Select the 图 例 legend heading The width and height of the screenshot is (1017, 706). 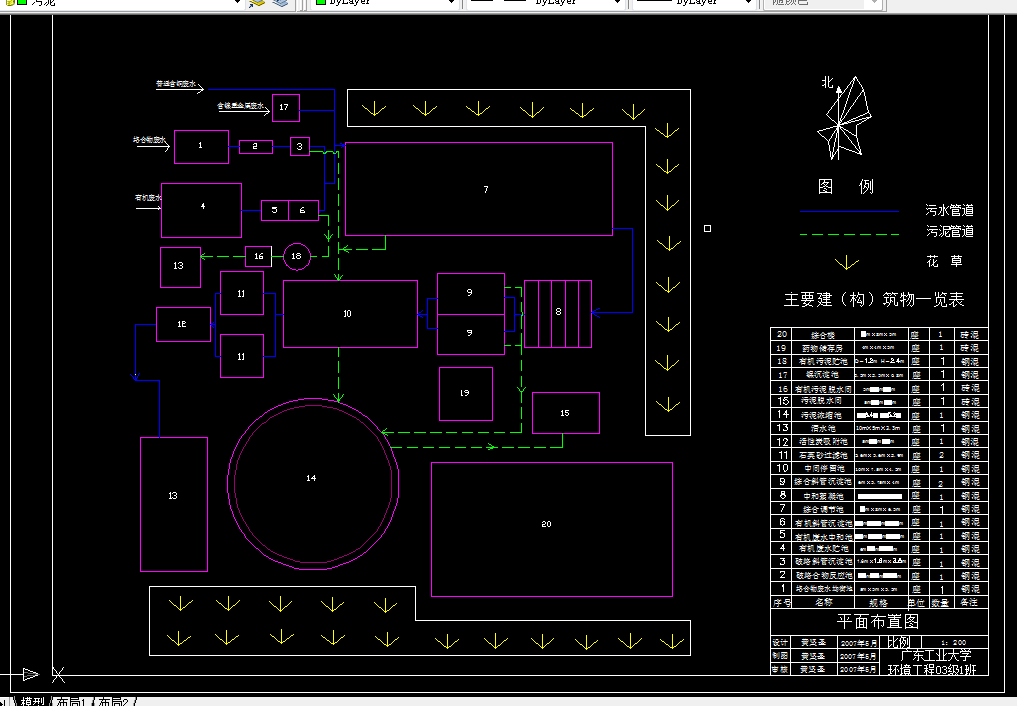point(846,187)
